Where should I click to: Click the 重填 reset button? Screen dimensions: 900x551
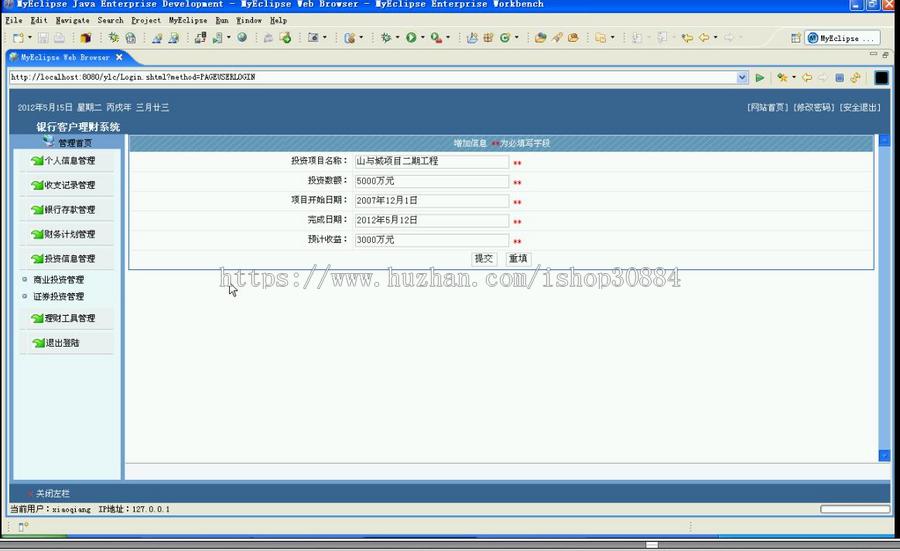click(x=518, y=258)
